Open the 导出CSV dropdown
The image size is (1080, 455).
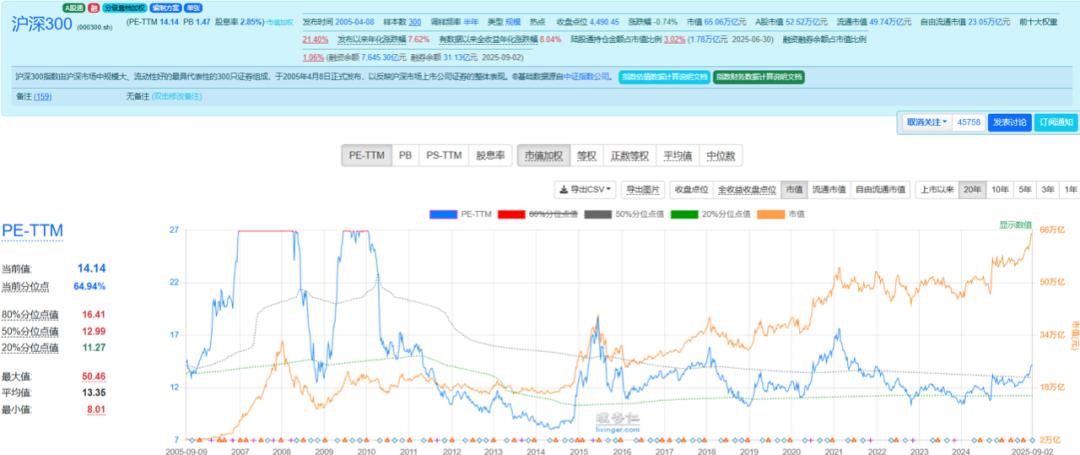point(584,189)
